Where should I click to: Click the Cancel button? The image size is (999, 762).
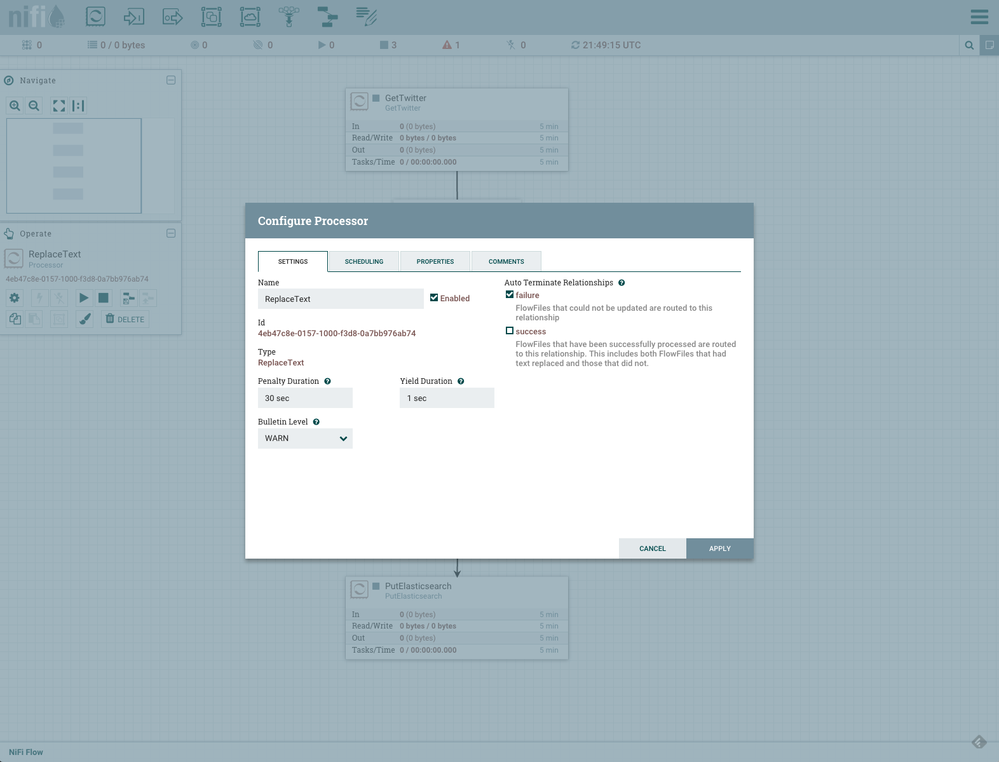click(x=652, y=549)
